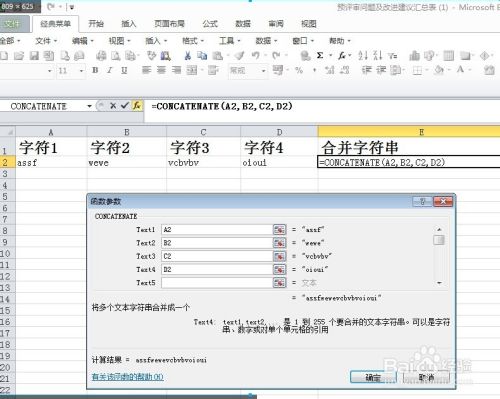Click the Save icon in the toolbar
The width and height of the screenshot is (500, 399).
[34, 56]
